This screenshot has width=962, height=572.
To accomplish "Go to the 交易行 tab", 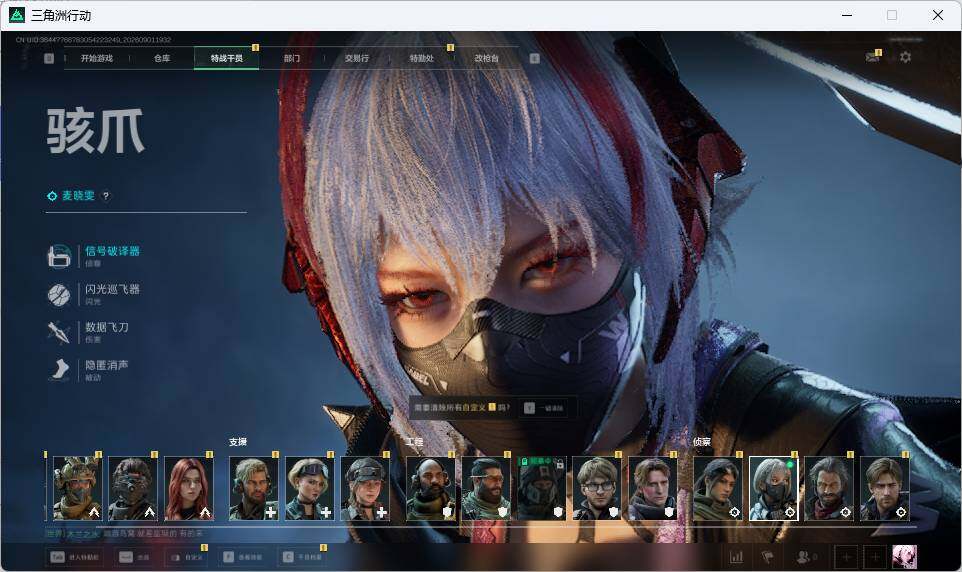I will pyautogui.click(x=356, y=58).
